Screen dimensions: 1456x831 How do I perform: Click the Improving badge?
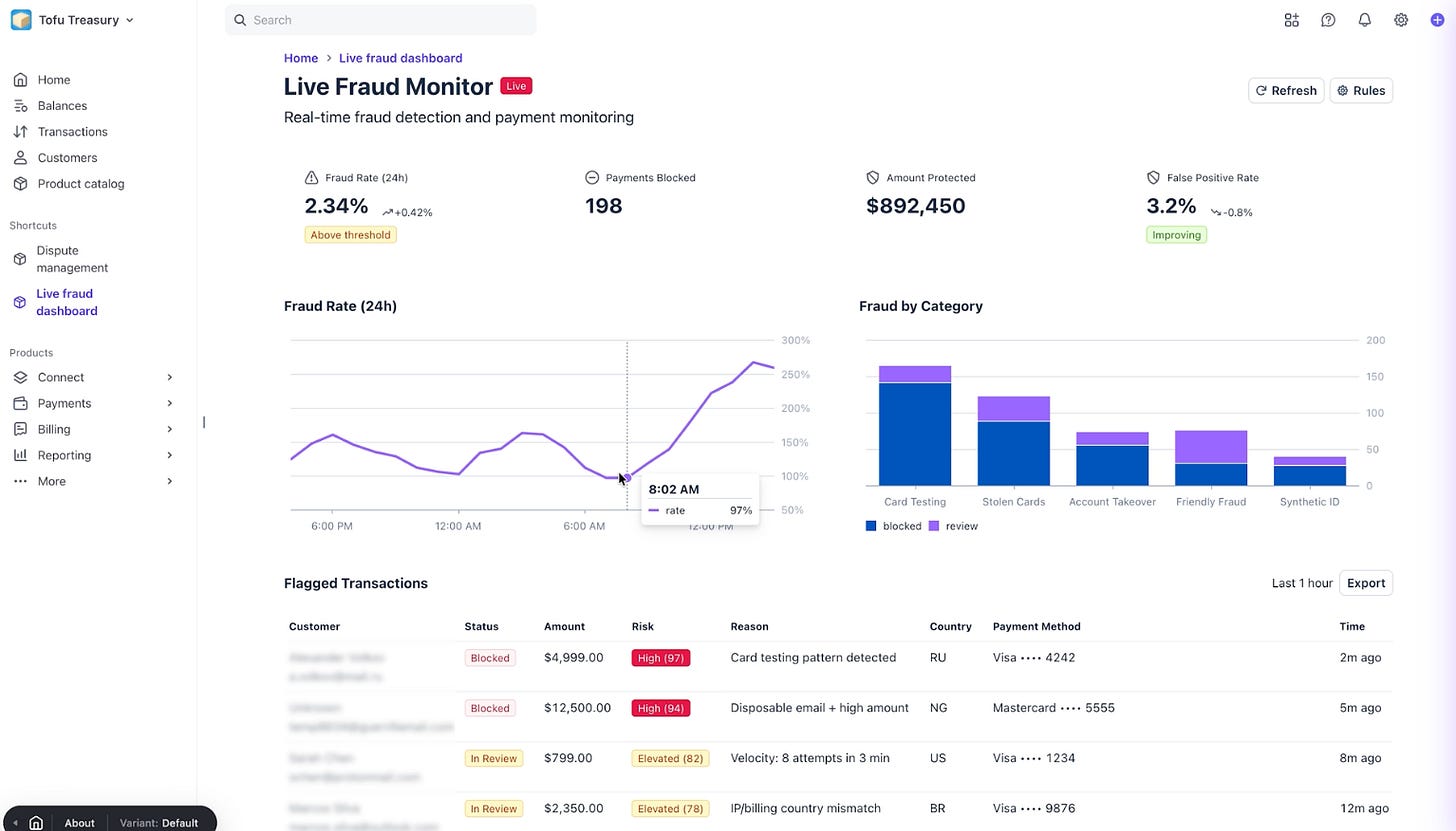pyautogui.click(x=1176, y=235)
